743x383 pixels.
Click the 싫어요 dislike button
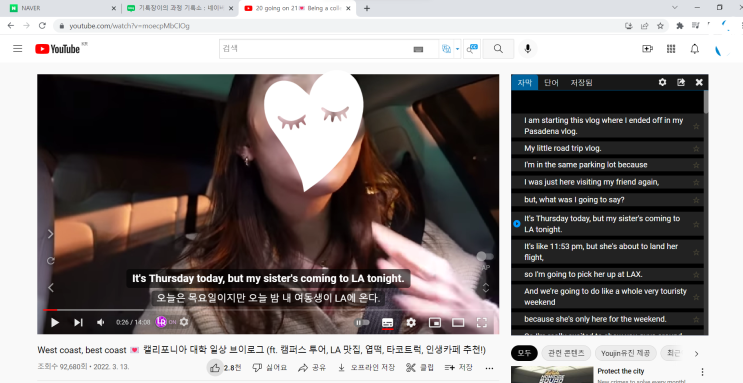tap(269, 367)
